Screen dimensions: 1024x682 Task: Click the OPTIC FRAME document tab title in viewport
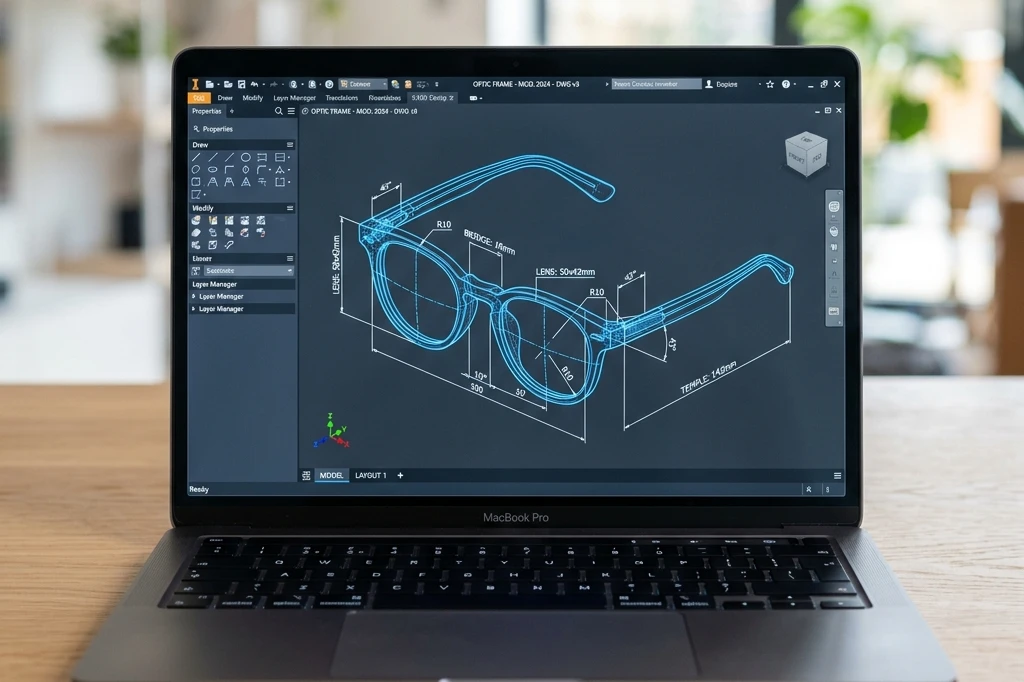pyautogui.click(x=364, y=111)
